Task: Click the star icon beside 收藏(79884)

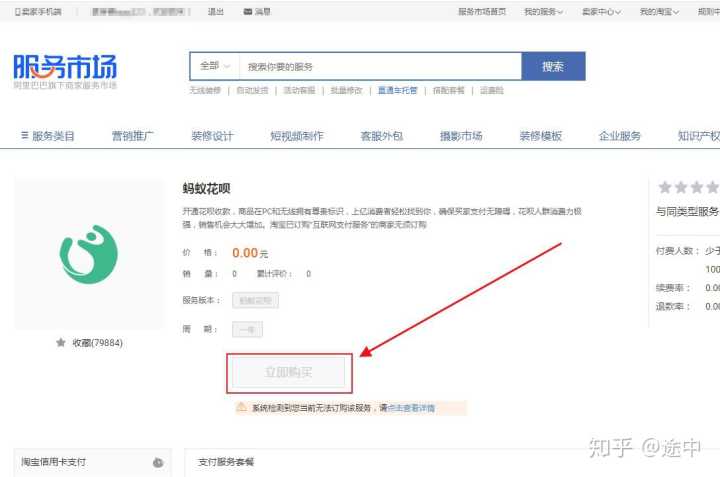Action: (x=61, y=342)
